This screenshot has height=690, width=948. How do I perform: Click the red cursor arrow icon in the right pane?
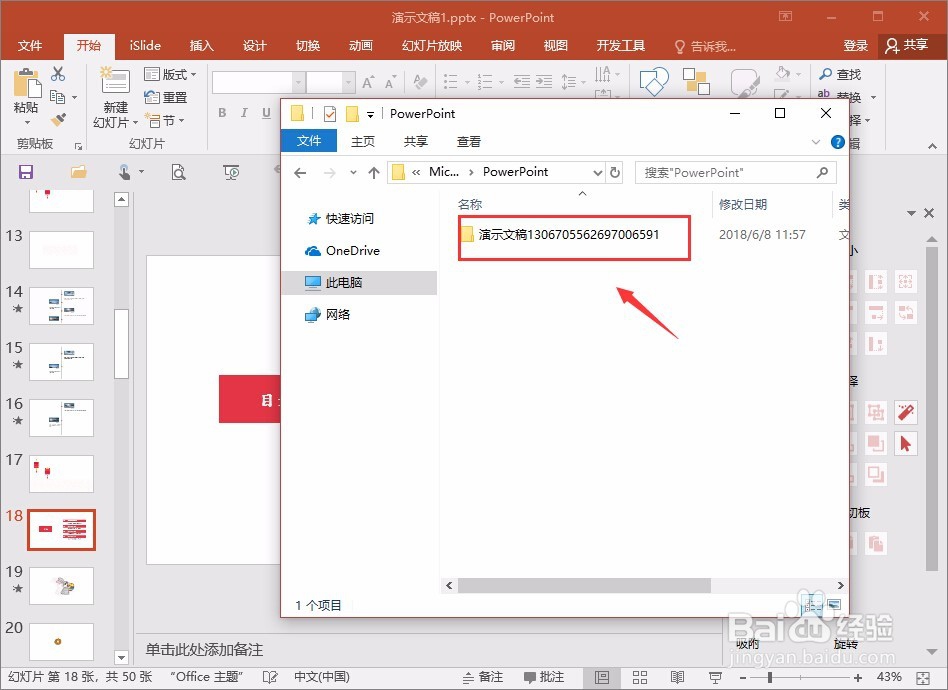905,444
